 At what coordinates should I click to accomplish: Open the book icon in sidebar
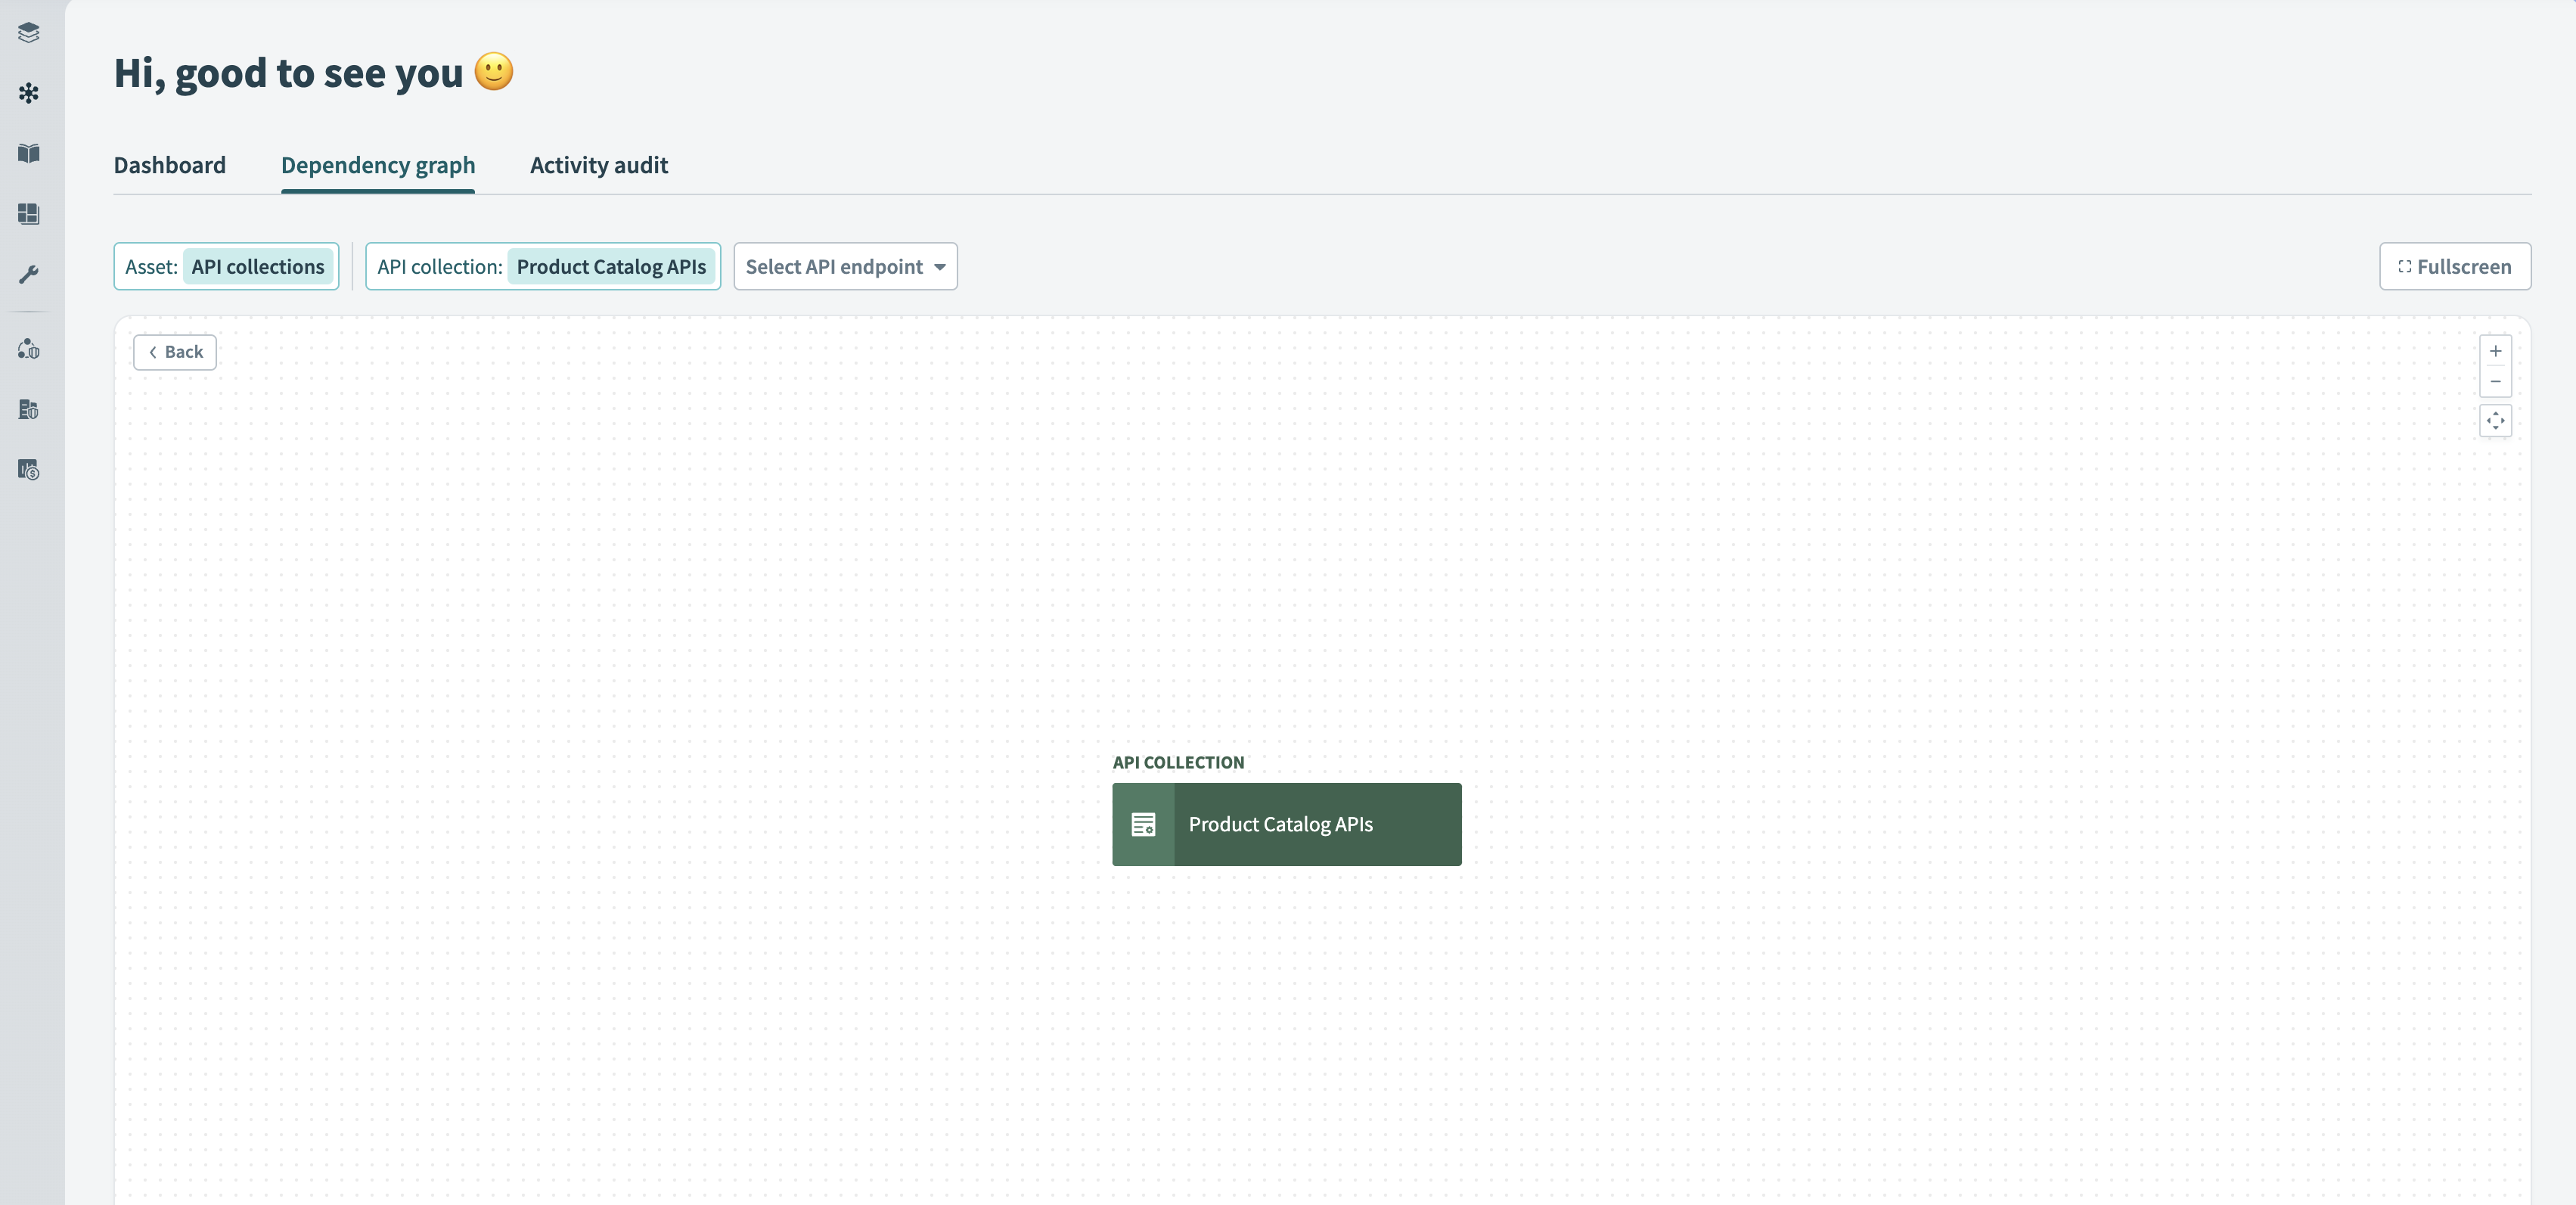(29, 153)
